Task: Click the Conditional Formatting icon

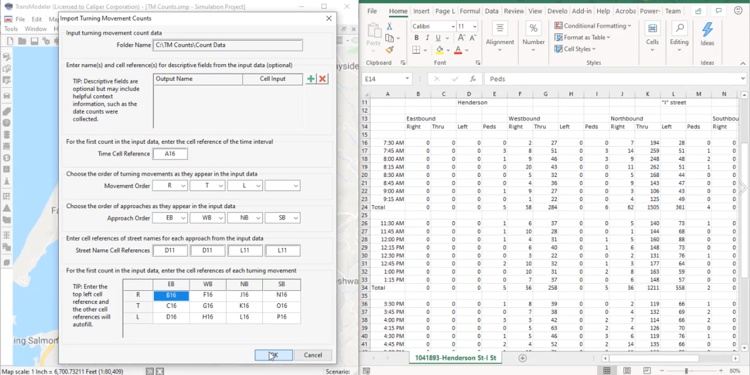Action: [x=558, y=25]
